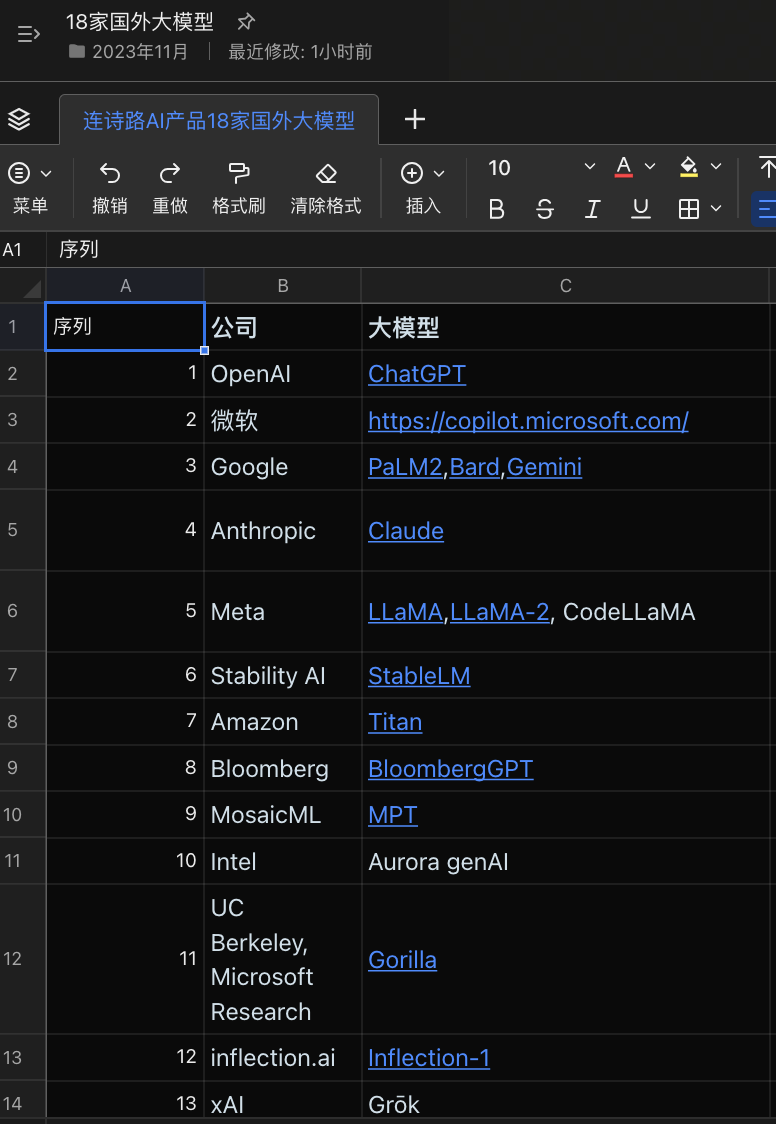The image size is (776, 1124).
Task: Select column A header
Action: coord(125,286)
